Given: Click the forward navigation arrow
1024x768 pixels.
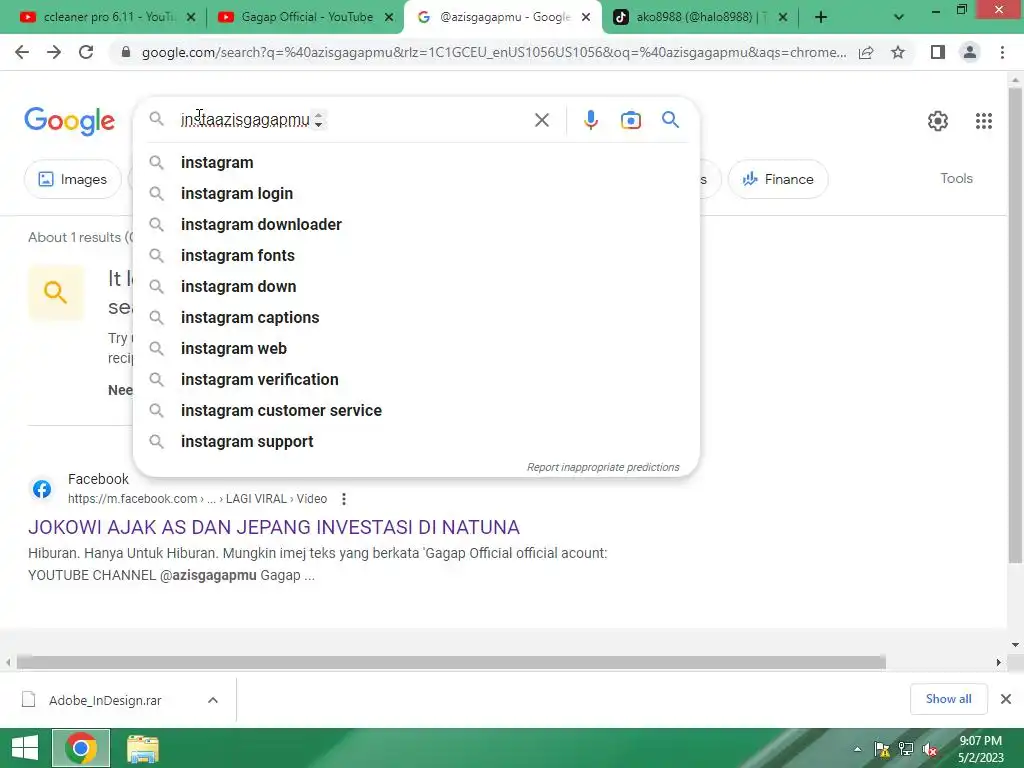Looking at the screenshot, I should tap(54, 52).
